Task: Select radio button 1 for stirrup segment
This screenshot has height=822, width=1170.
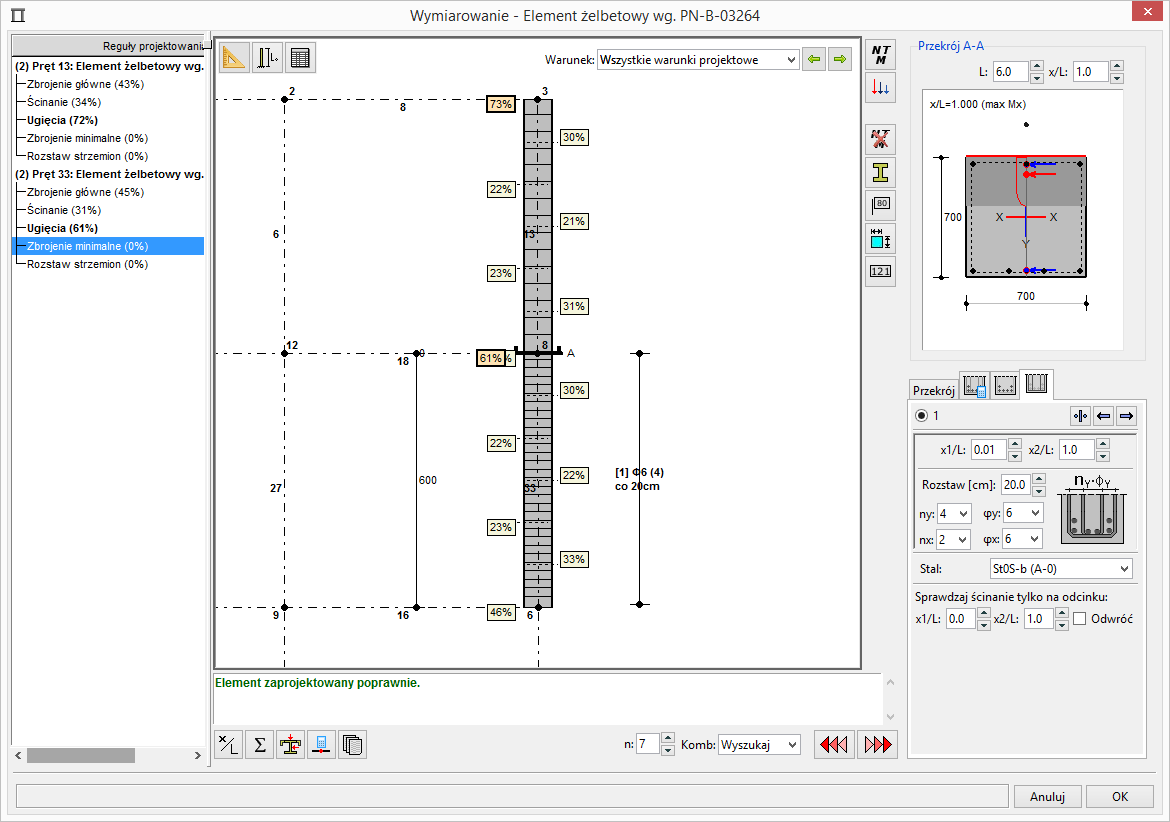Action: point(921,416)
